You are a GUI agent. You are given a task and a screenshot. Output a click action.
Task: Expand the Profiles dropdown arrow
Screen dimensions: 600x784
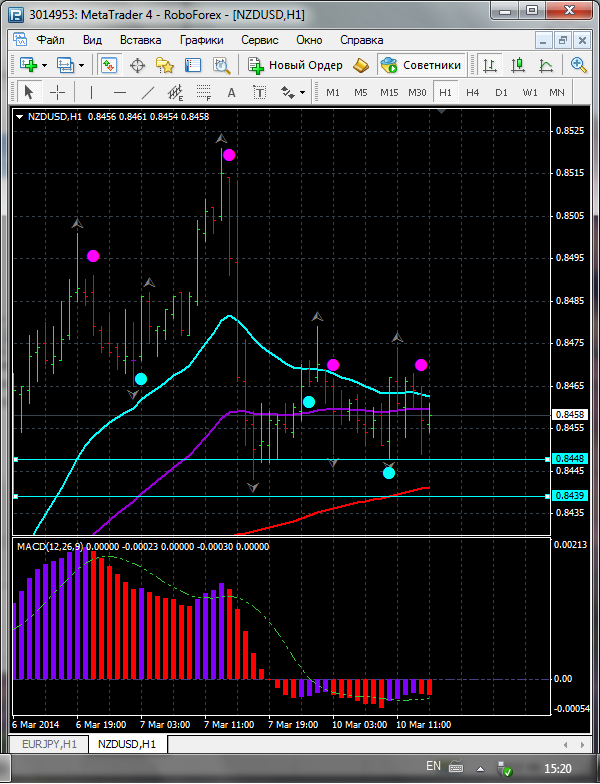(82, 66)
